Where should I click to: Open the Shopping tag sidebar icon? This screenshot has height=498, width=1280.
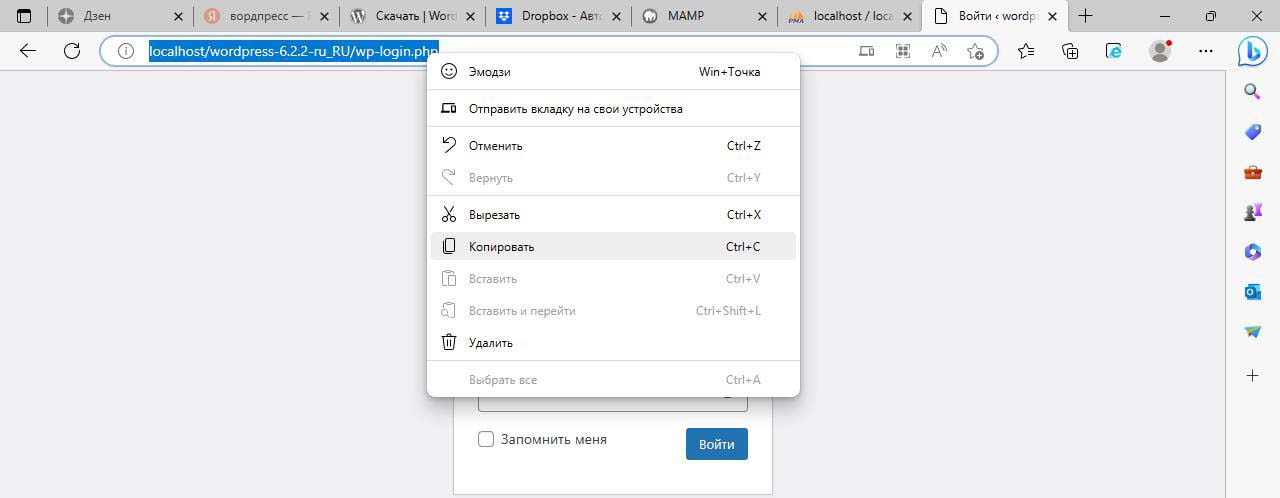tap(1252, 132)
